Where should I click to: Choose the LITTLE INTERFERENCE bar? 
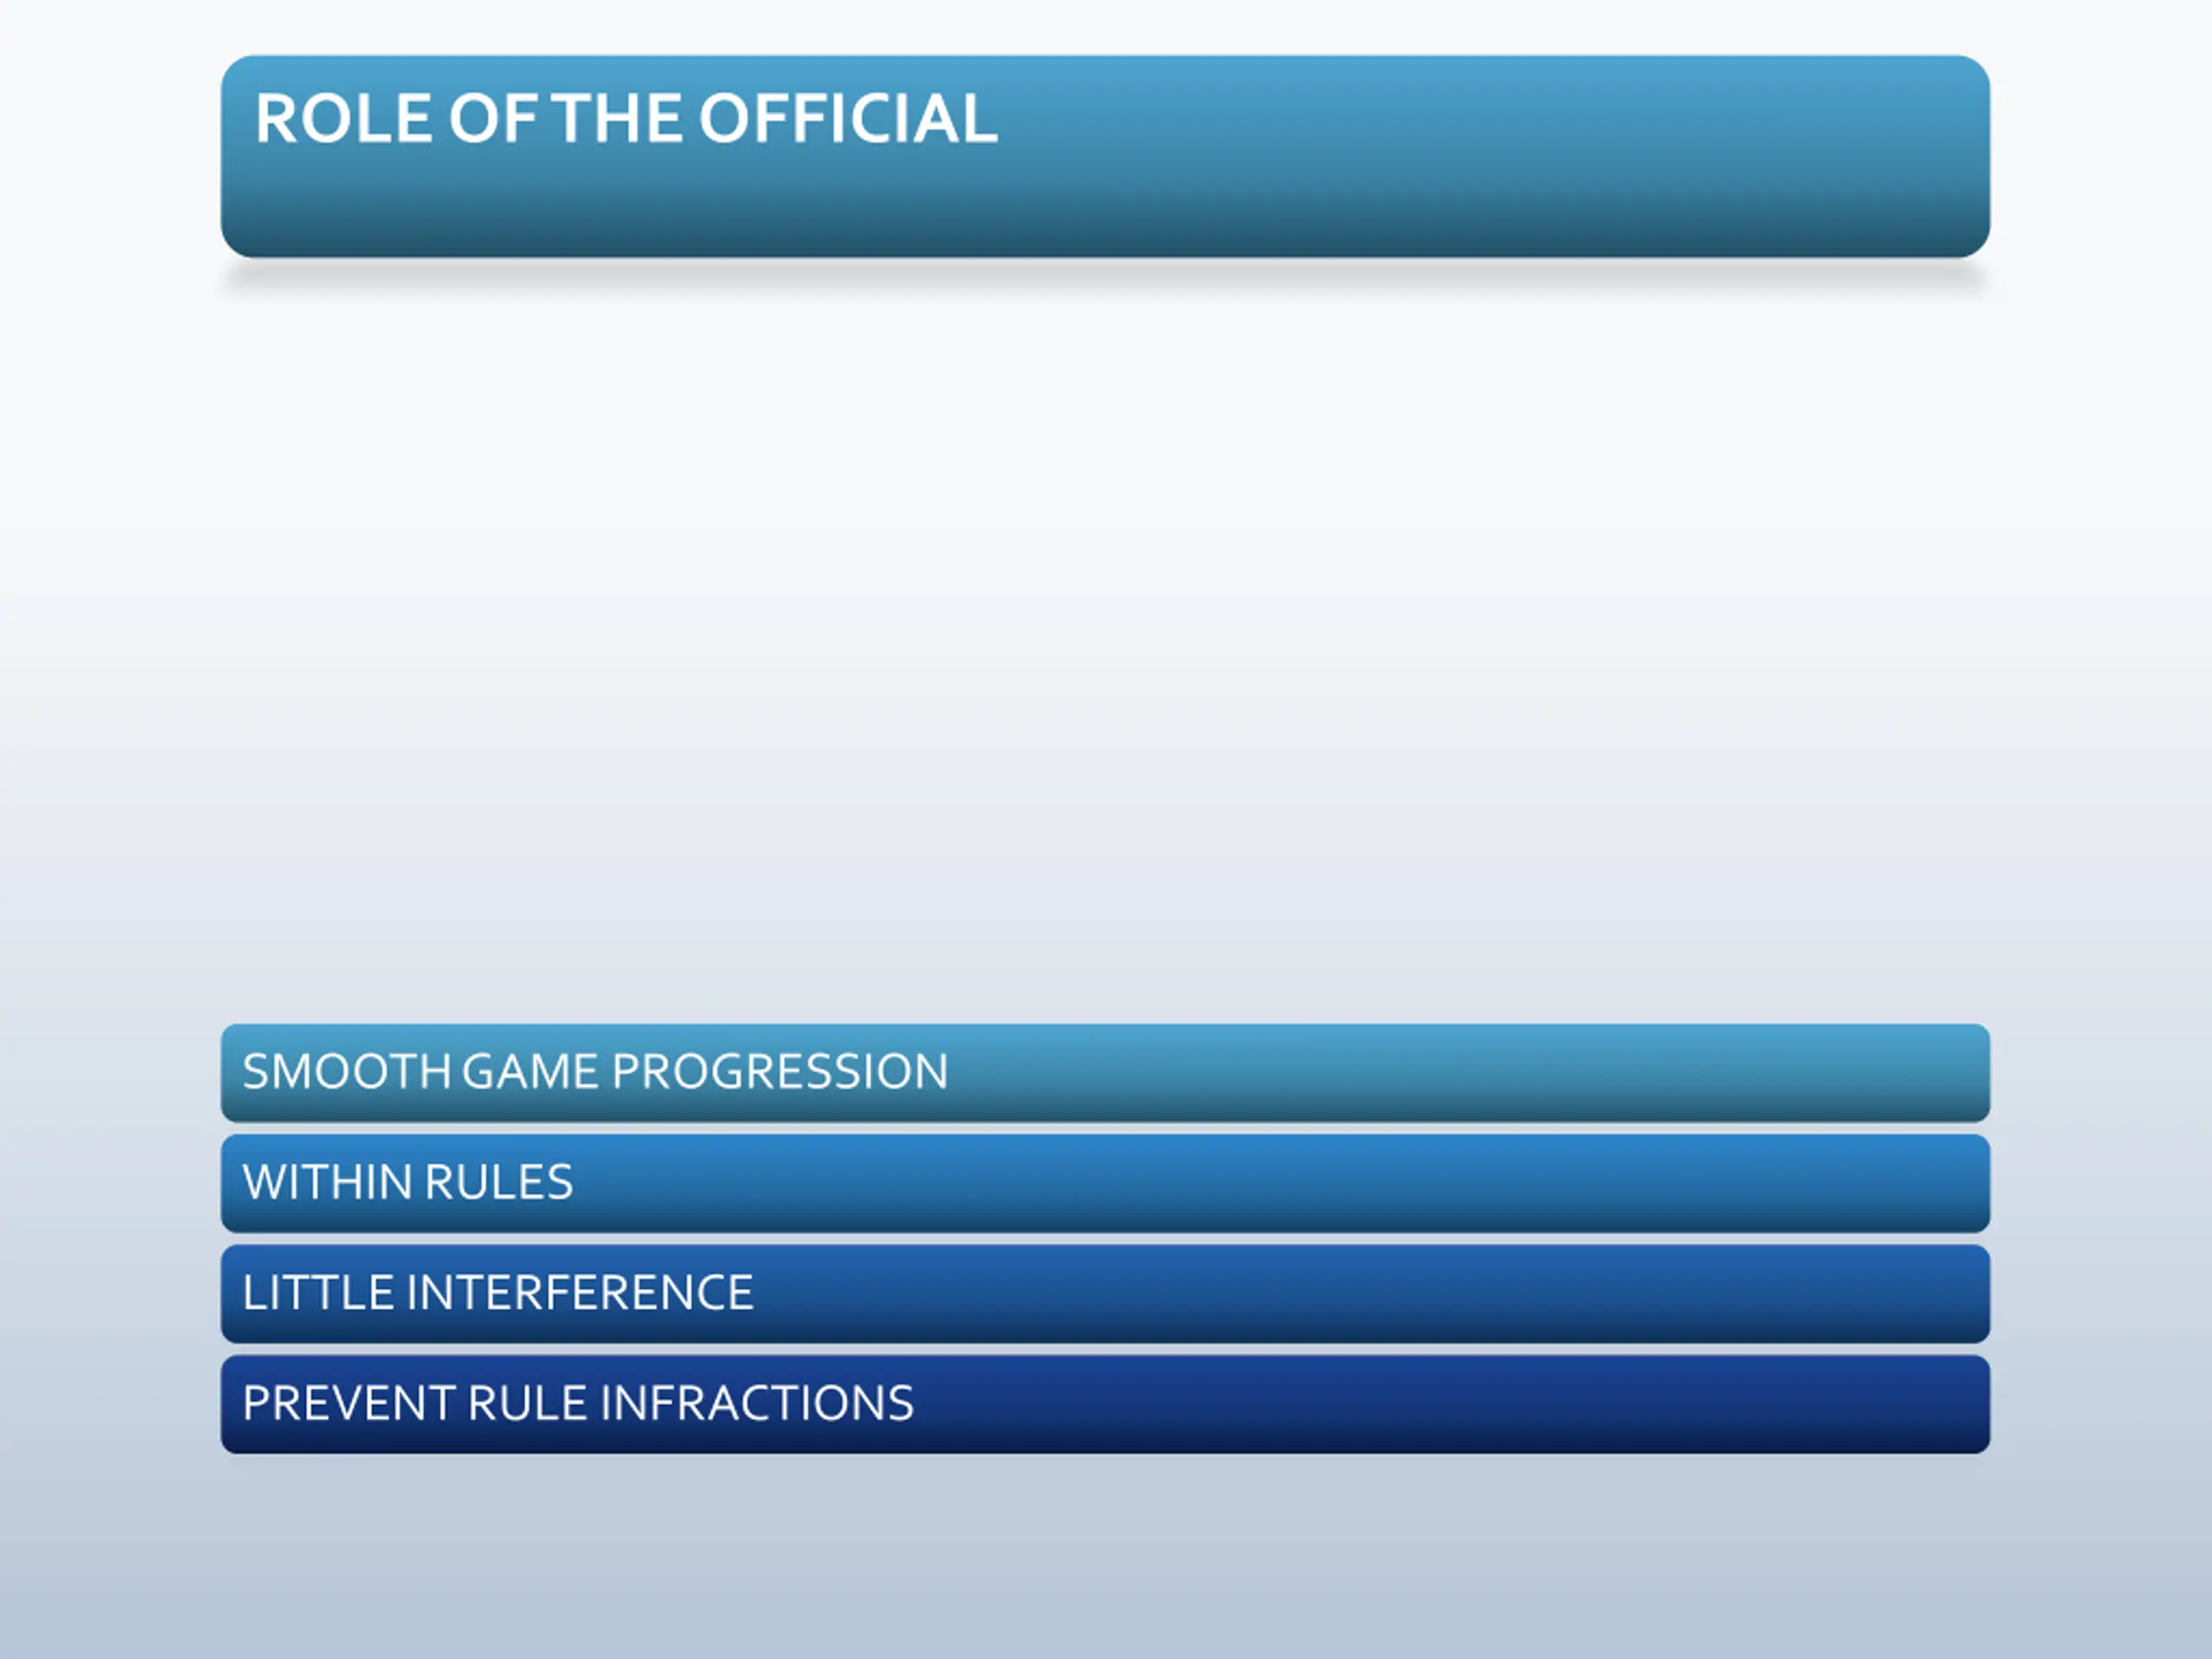[x=1105, y=1293]
